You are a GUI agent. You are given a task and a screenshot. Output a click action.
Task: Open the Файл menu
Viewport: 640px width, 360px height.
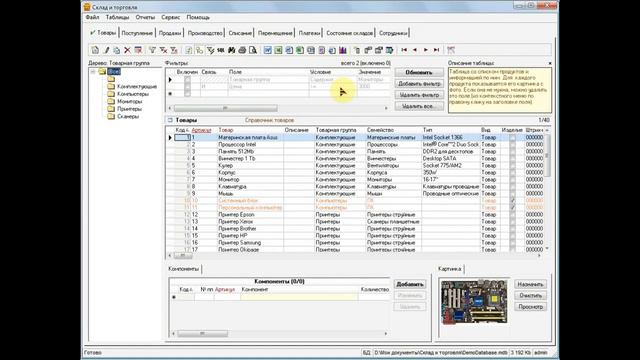pos(93,18)
